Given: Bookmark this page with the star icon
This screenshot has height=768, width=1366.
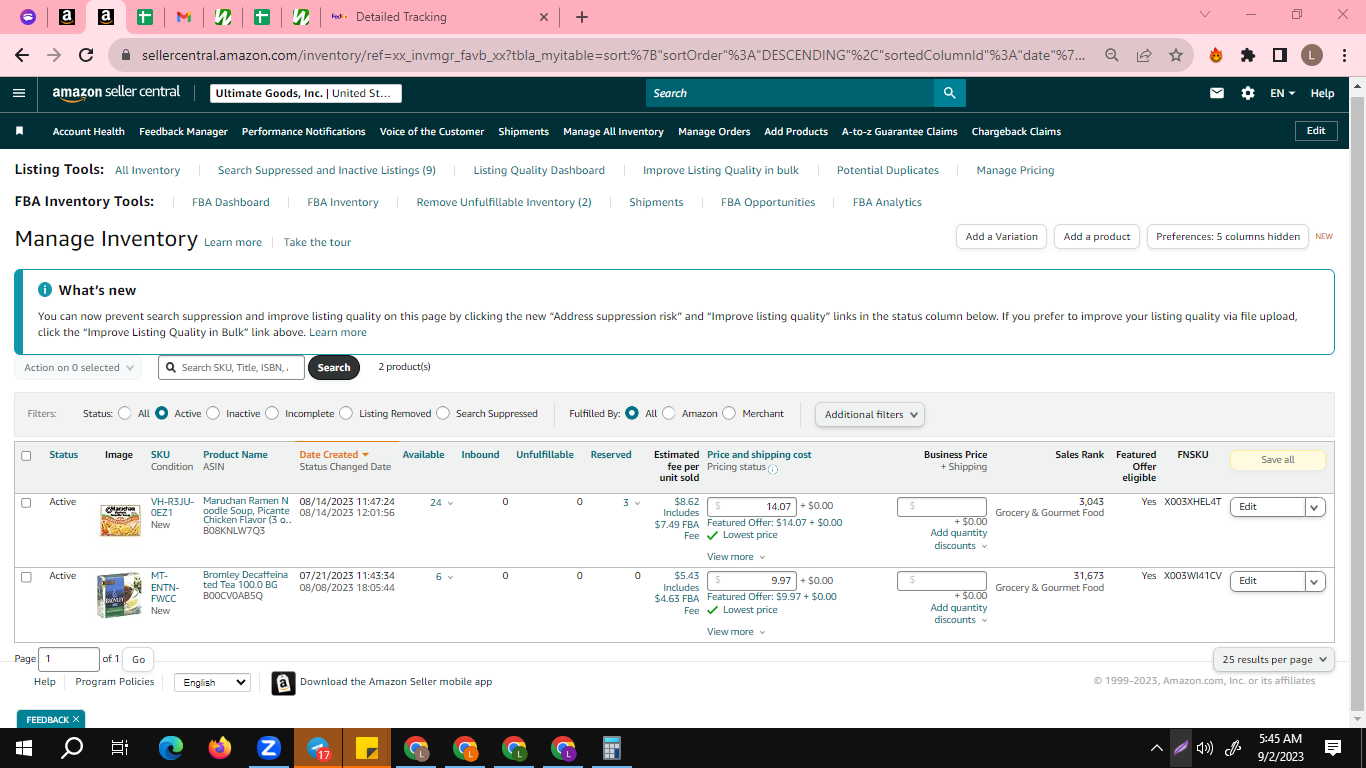Looking at the screenshot, I should (x=1176, y=56).
